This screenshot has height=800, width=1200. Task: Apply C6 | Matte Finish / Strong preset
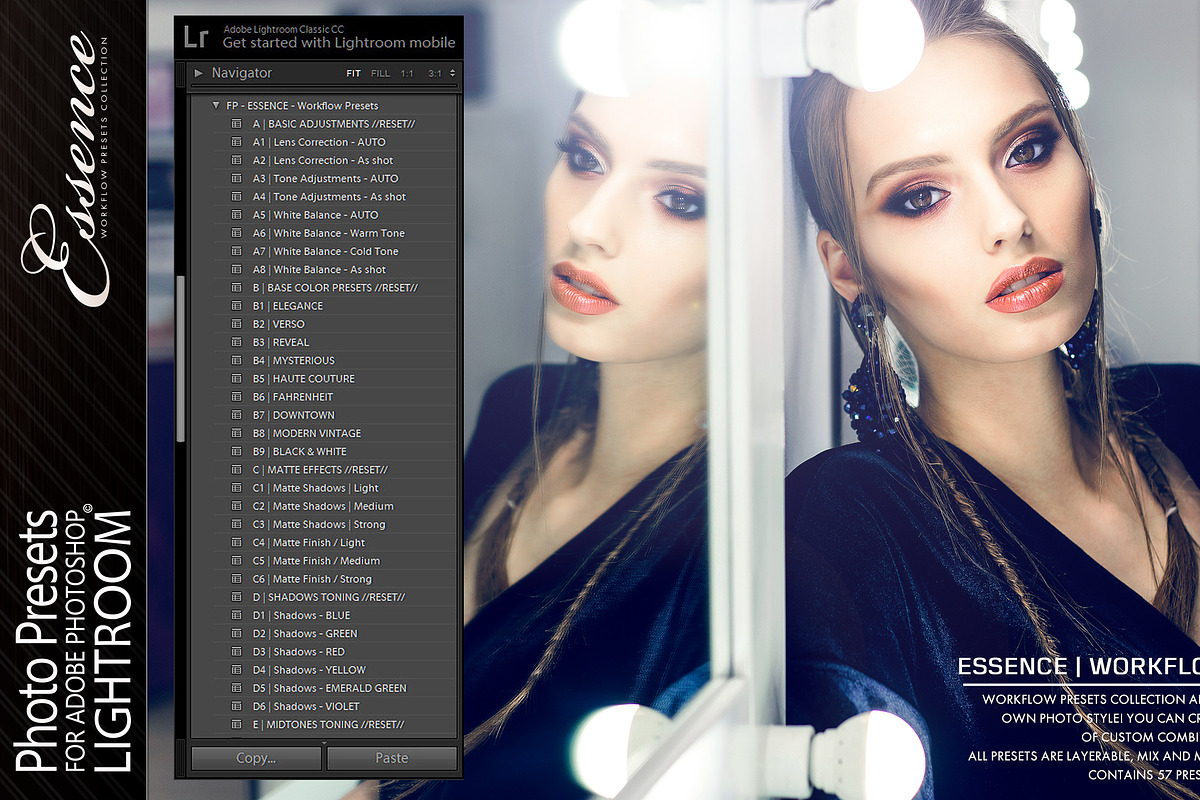[312, 579]
